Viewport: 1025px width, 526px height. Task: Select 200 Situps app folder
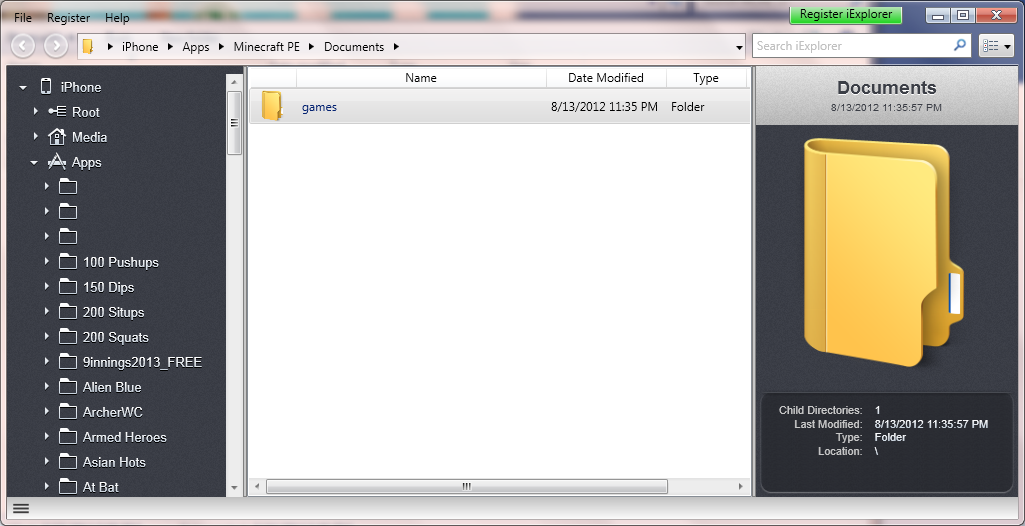(114, 312)
